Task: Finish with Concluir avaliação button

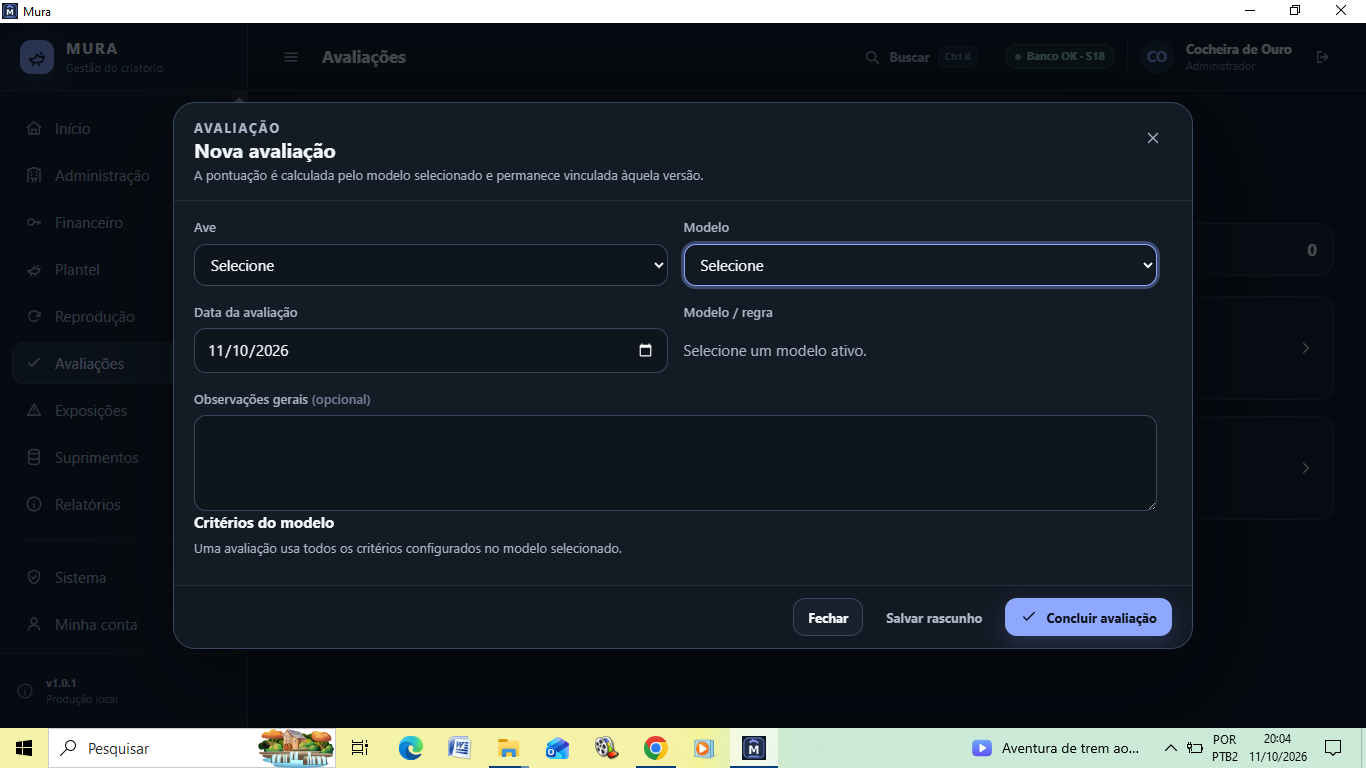Action: point(1088,618)
